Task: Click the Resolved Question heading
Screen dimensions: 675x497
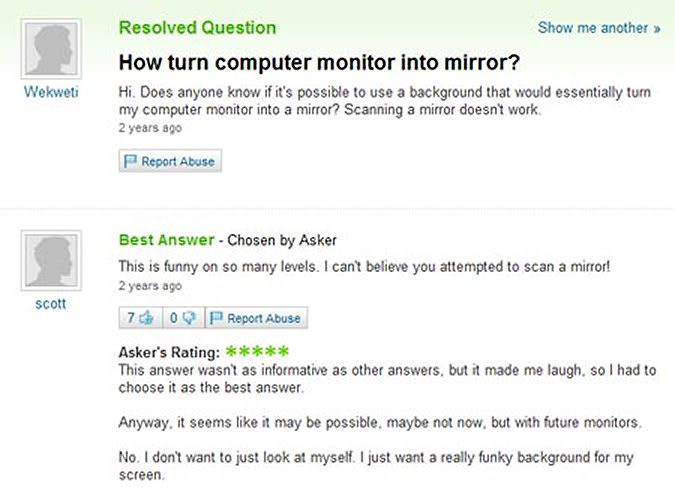Action: (x=197, y=28)
